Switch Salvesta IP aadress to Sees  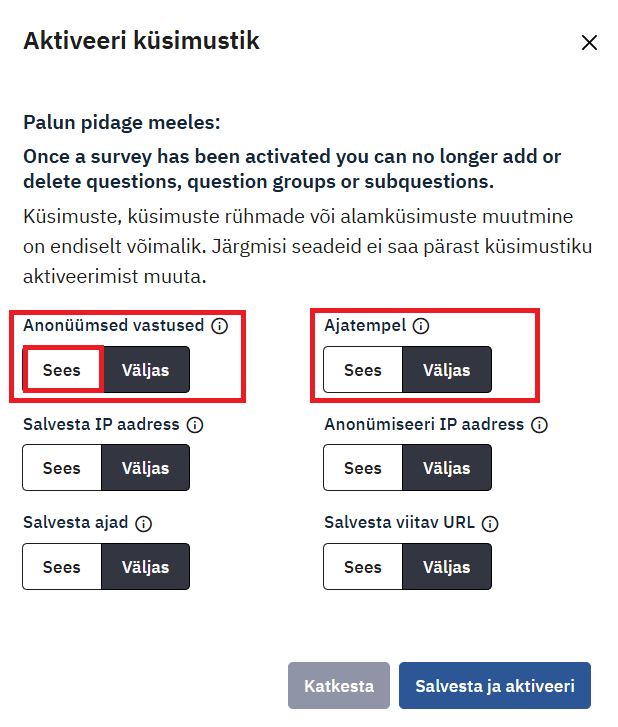pyautogui.click(x=62, y=468)
